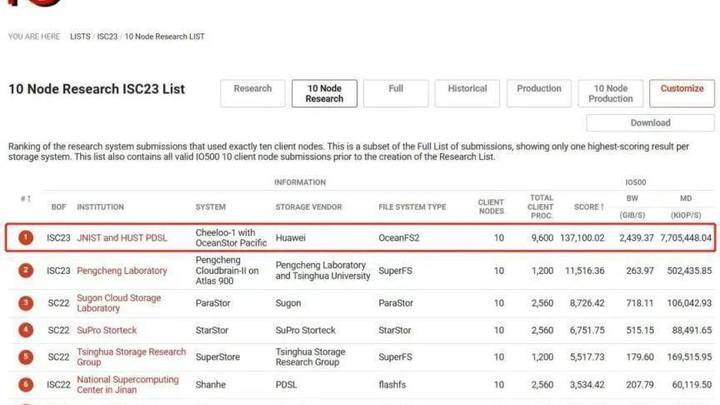This screenshot has height=405, width=720.
Task: Select the 7,705,448.04 MD value
Action: 686,238
